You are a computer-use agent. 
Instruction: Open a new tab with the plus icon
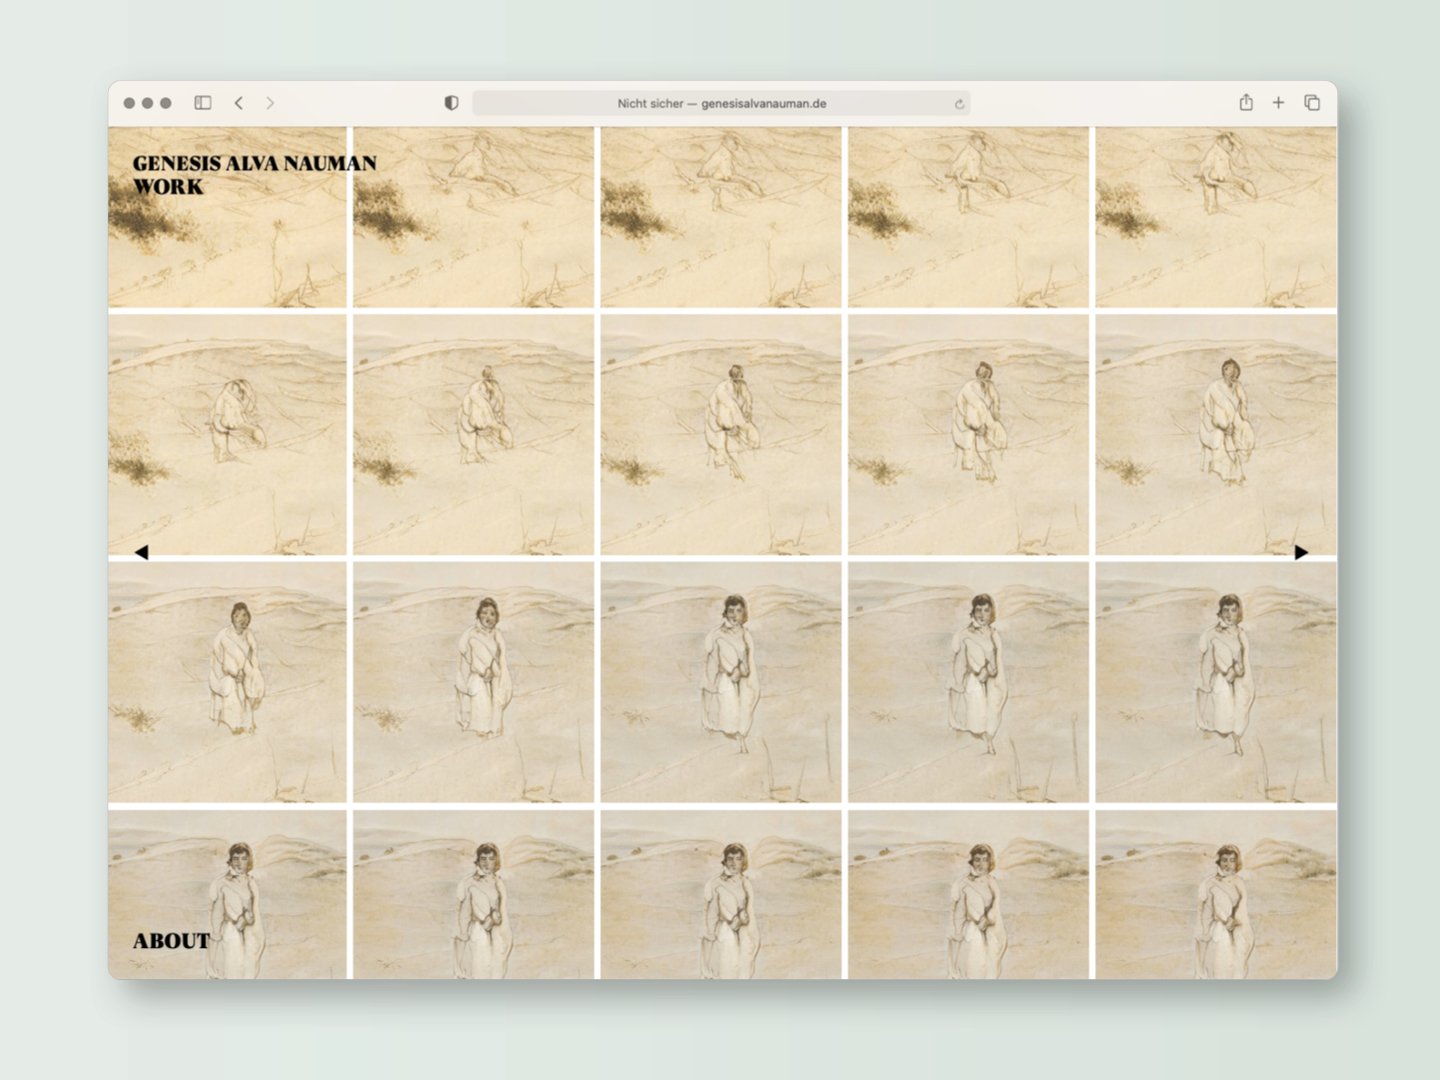point(1278,103)
